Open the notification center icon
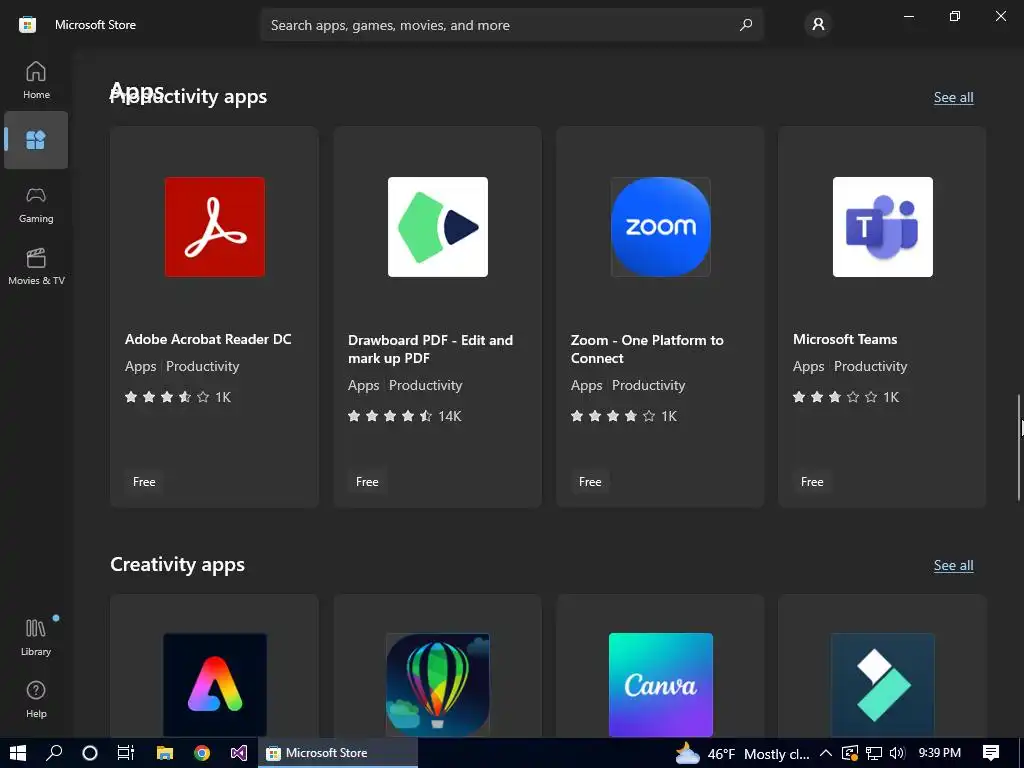1024x768 pixels. [991, 753]
